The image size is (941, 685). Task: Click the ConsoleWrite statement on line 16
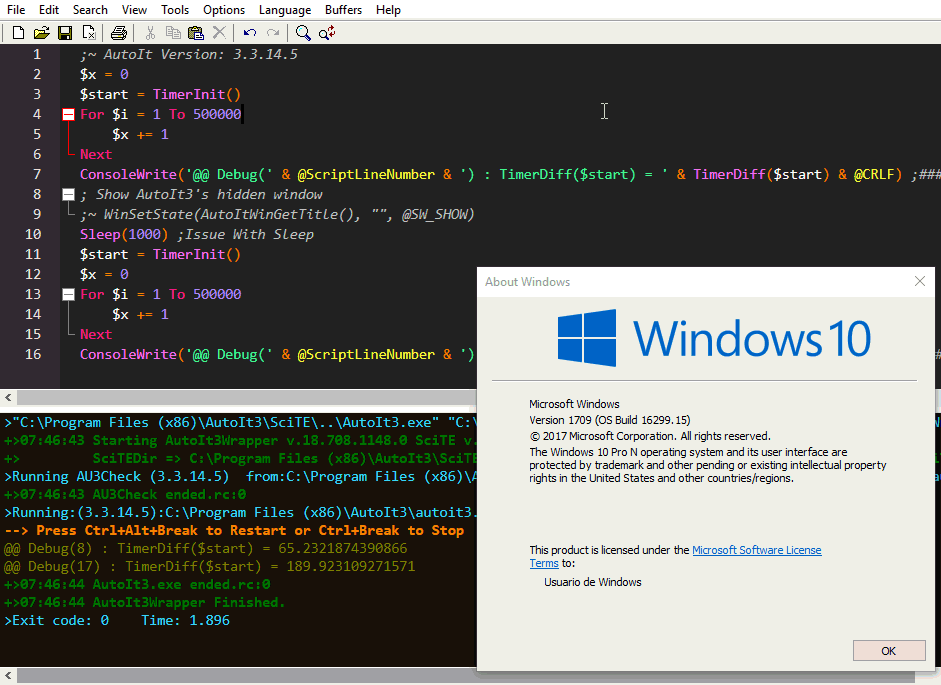tap(277, 354)
